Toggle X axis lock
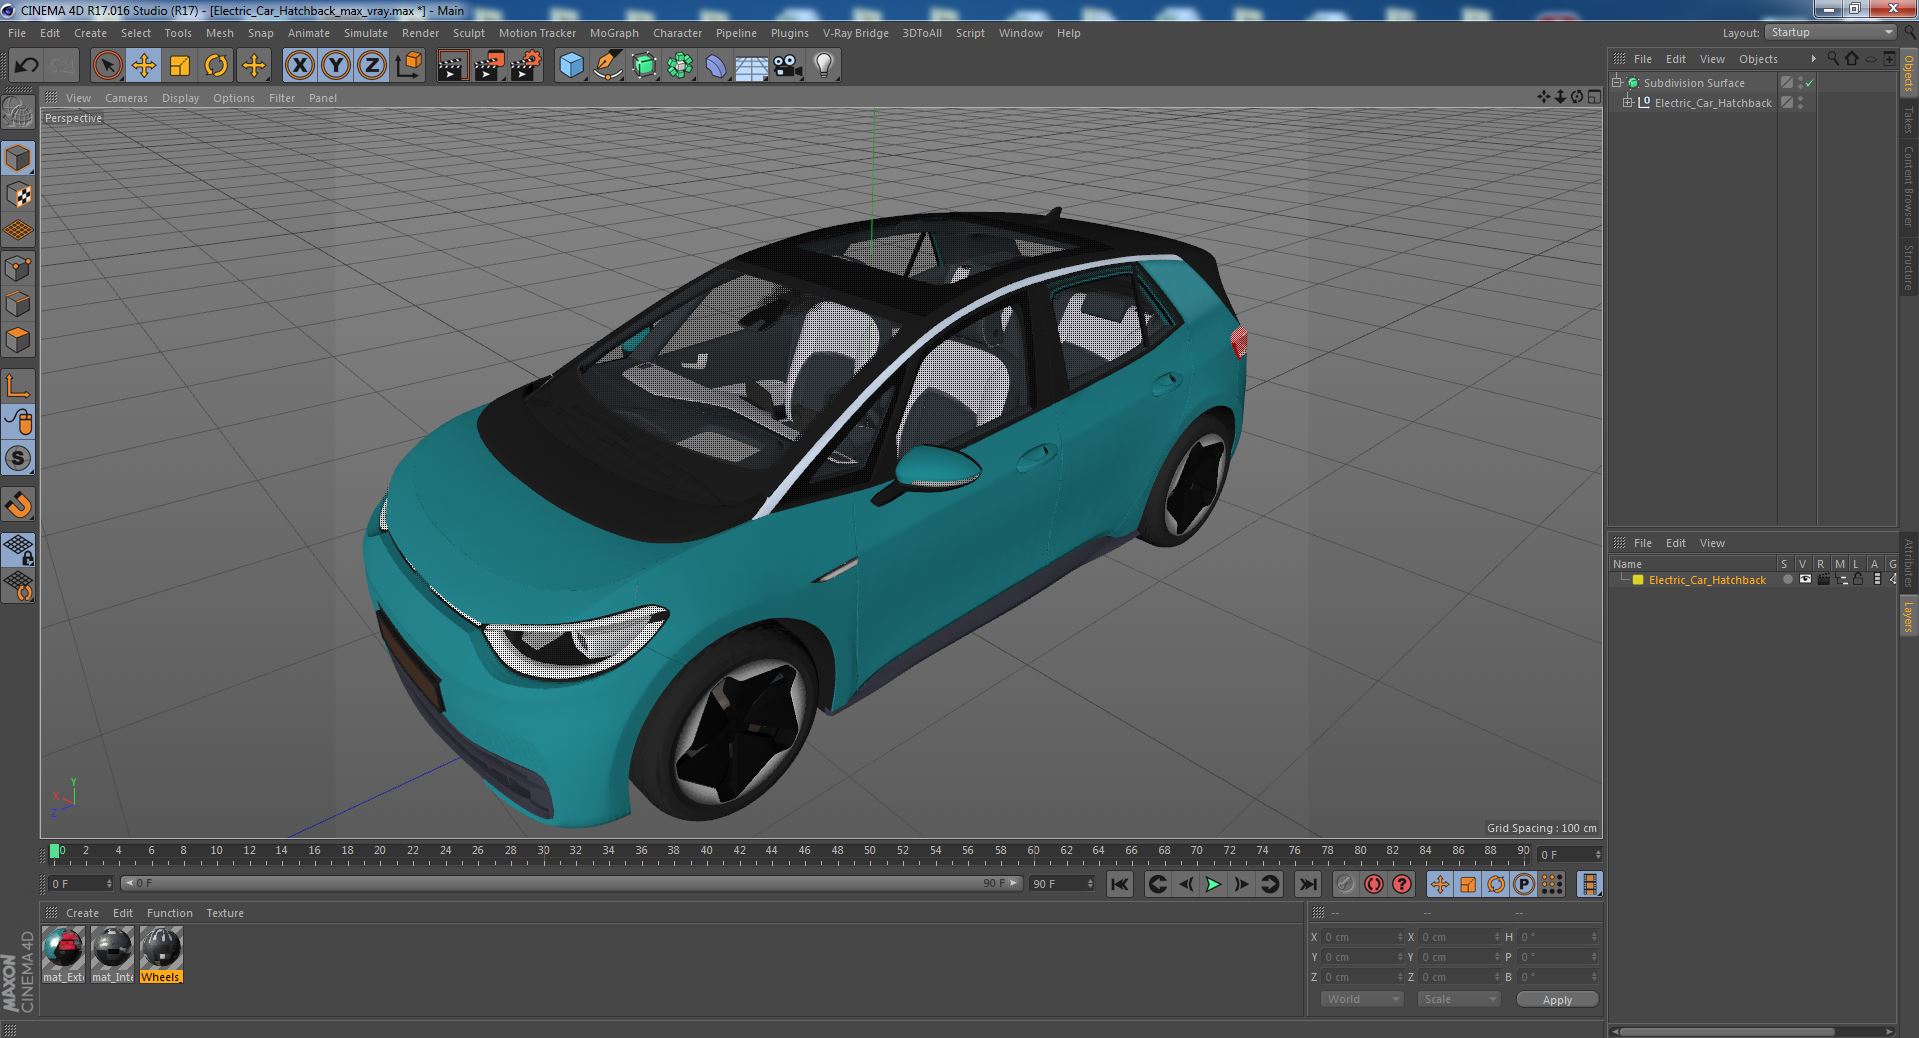This screenshot has height=1038, width=1919. [299, 66]
